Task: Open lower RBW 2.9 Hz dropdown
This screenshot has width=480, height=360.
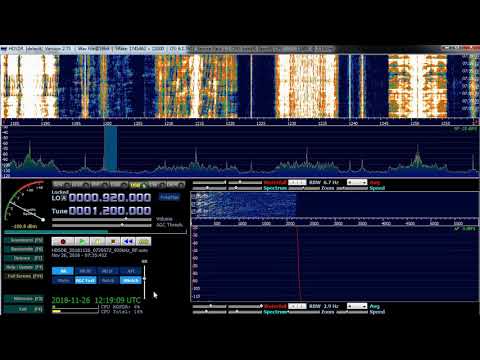Action: [x=297, y=306]
